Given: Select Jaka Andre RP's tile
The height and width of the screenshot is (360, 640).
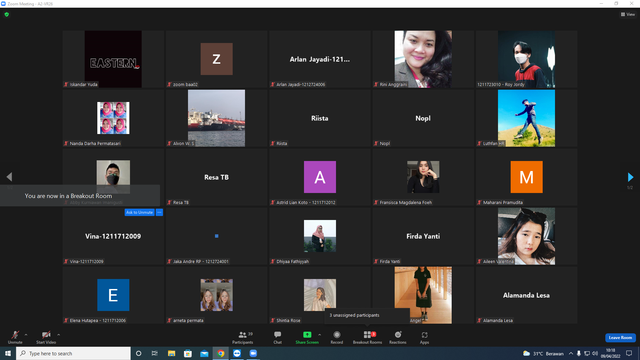Looking at the screenshot, I should (216, 236).
